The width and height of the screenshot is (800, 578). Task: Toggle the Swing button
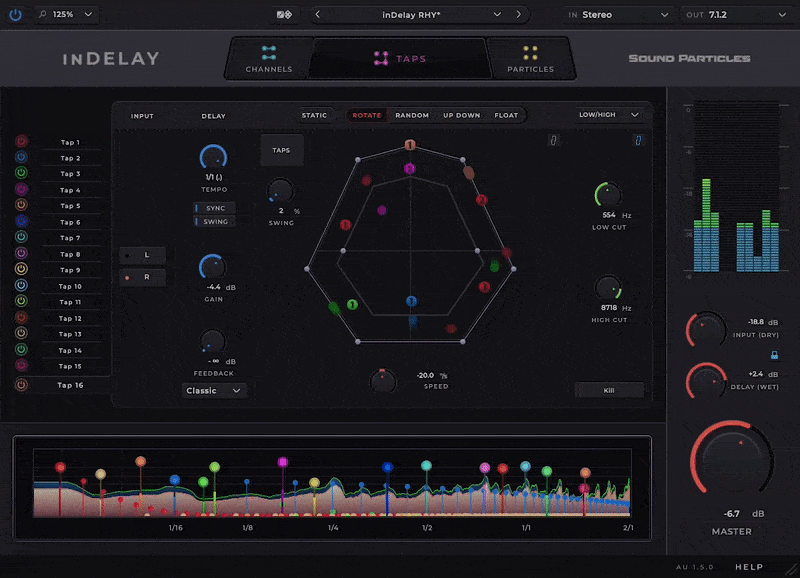point(215,221)
